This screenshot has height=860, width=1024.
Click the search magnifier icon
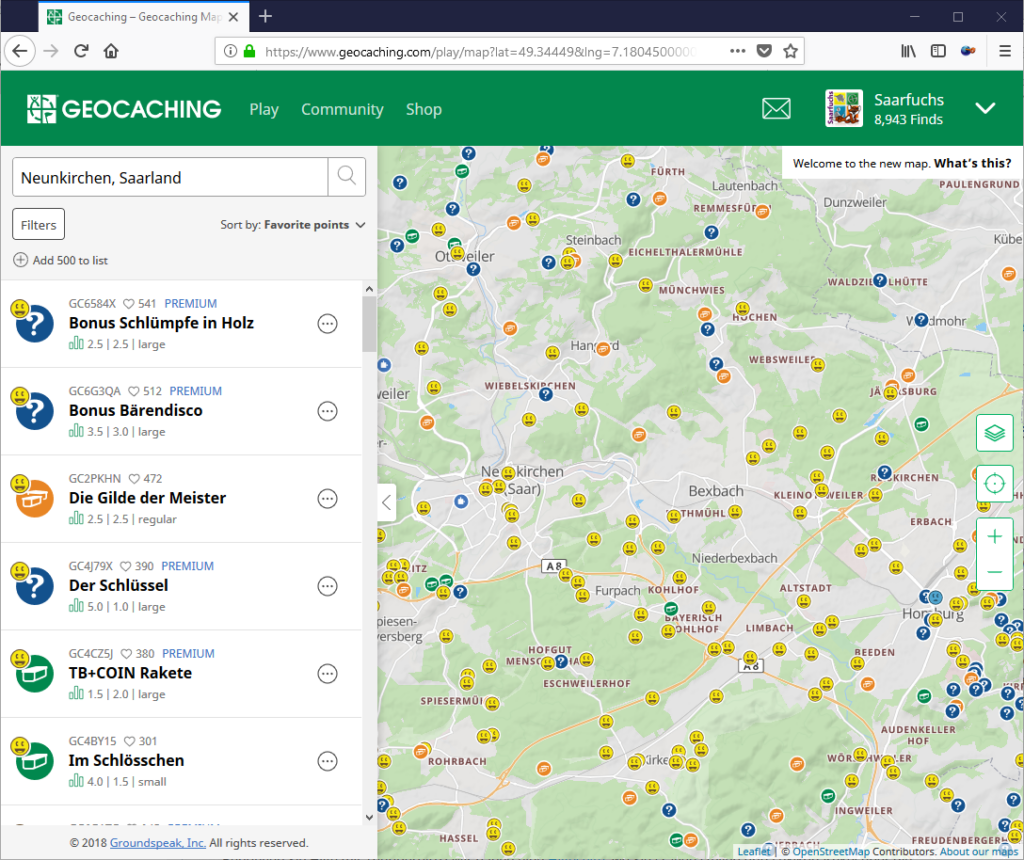coord(346,175)
